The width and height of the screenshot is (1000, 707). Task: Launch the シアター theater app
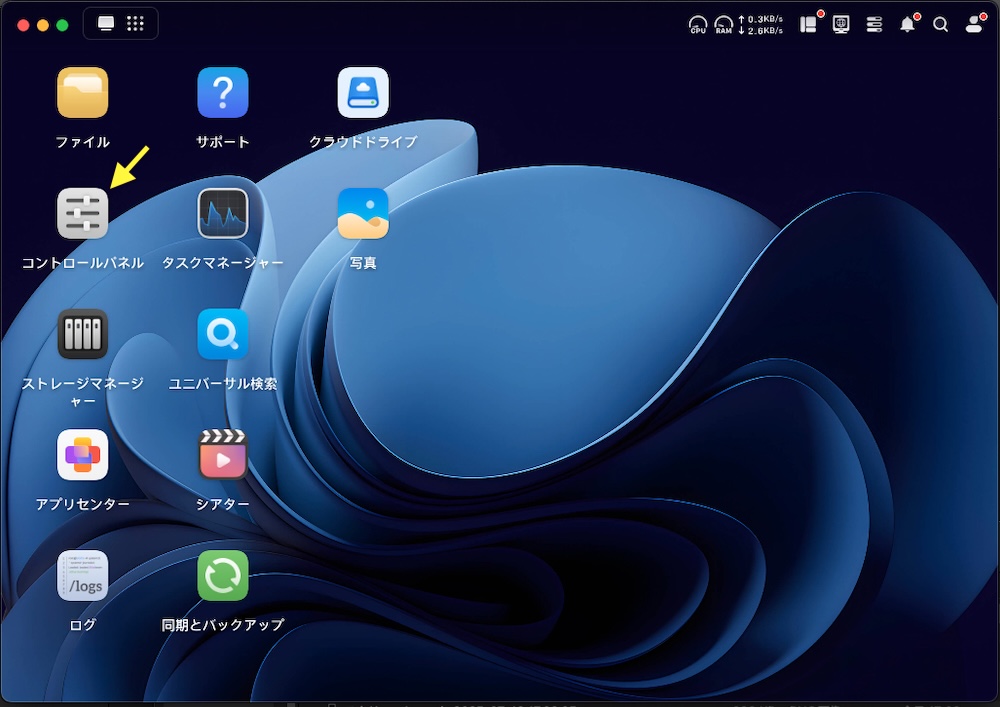point(223,455)
